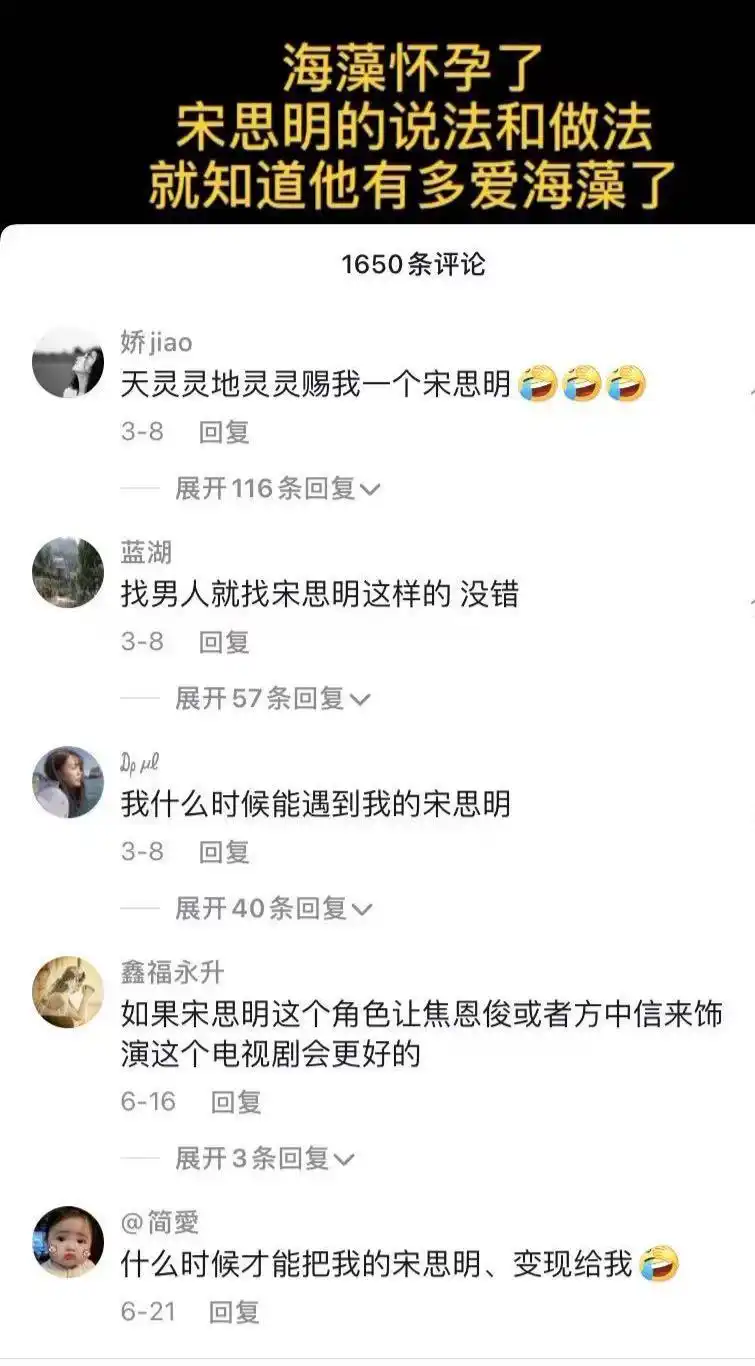
Task: Tap the yellow video caption text
Action: pyautogui.click(x=414, y=128)
